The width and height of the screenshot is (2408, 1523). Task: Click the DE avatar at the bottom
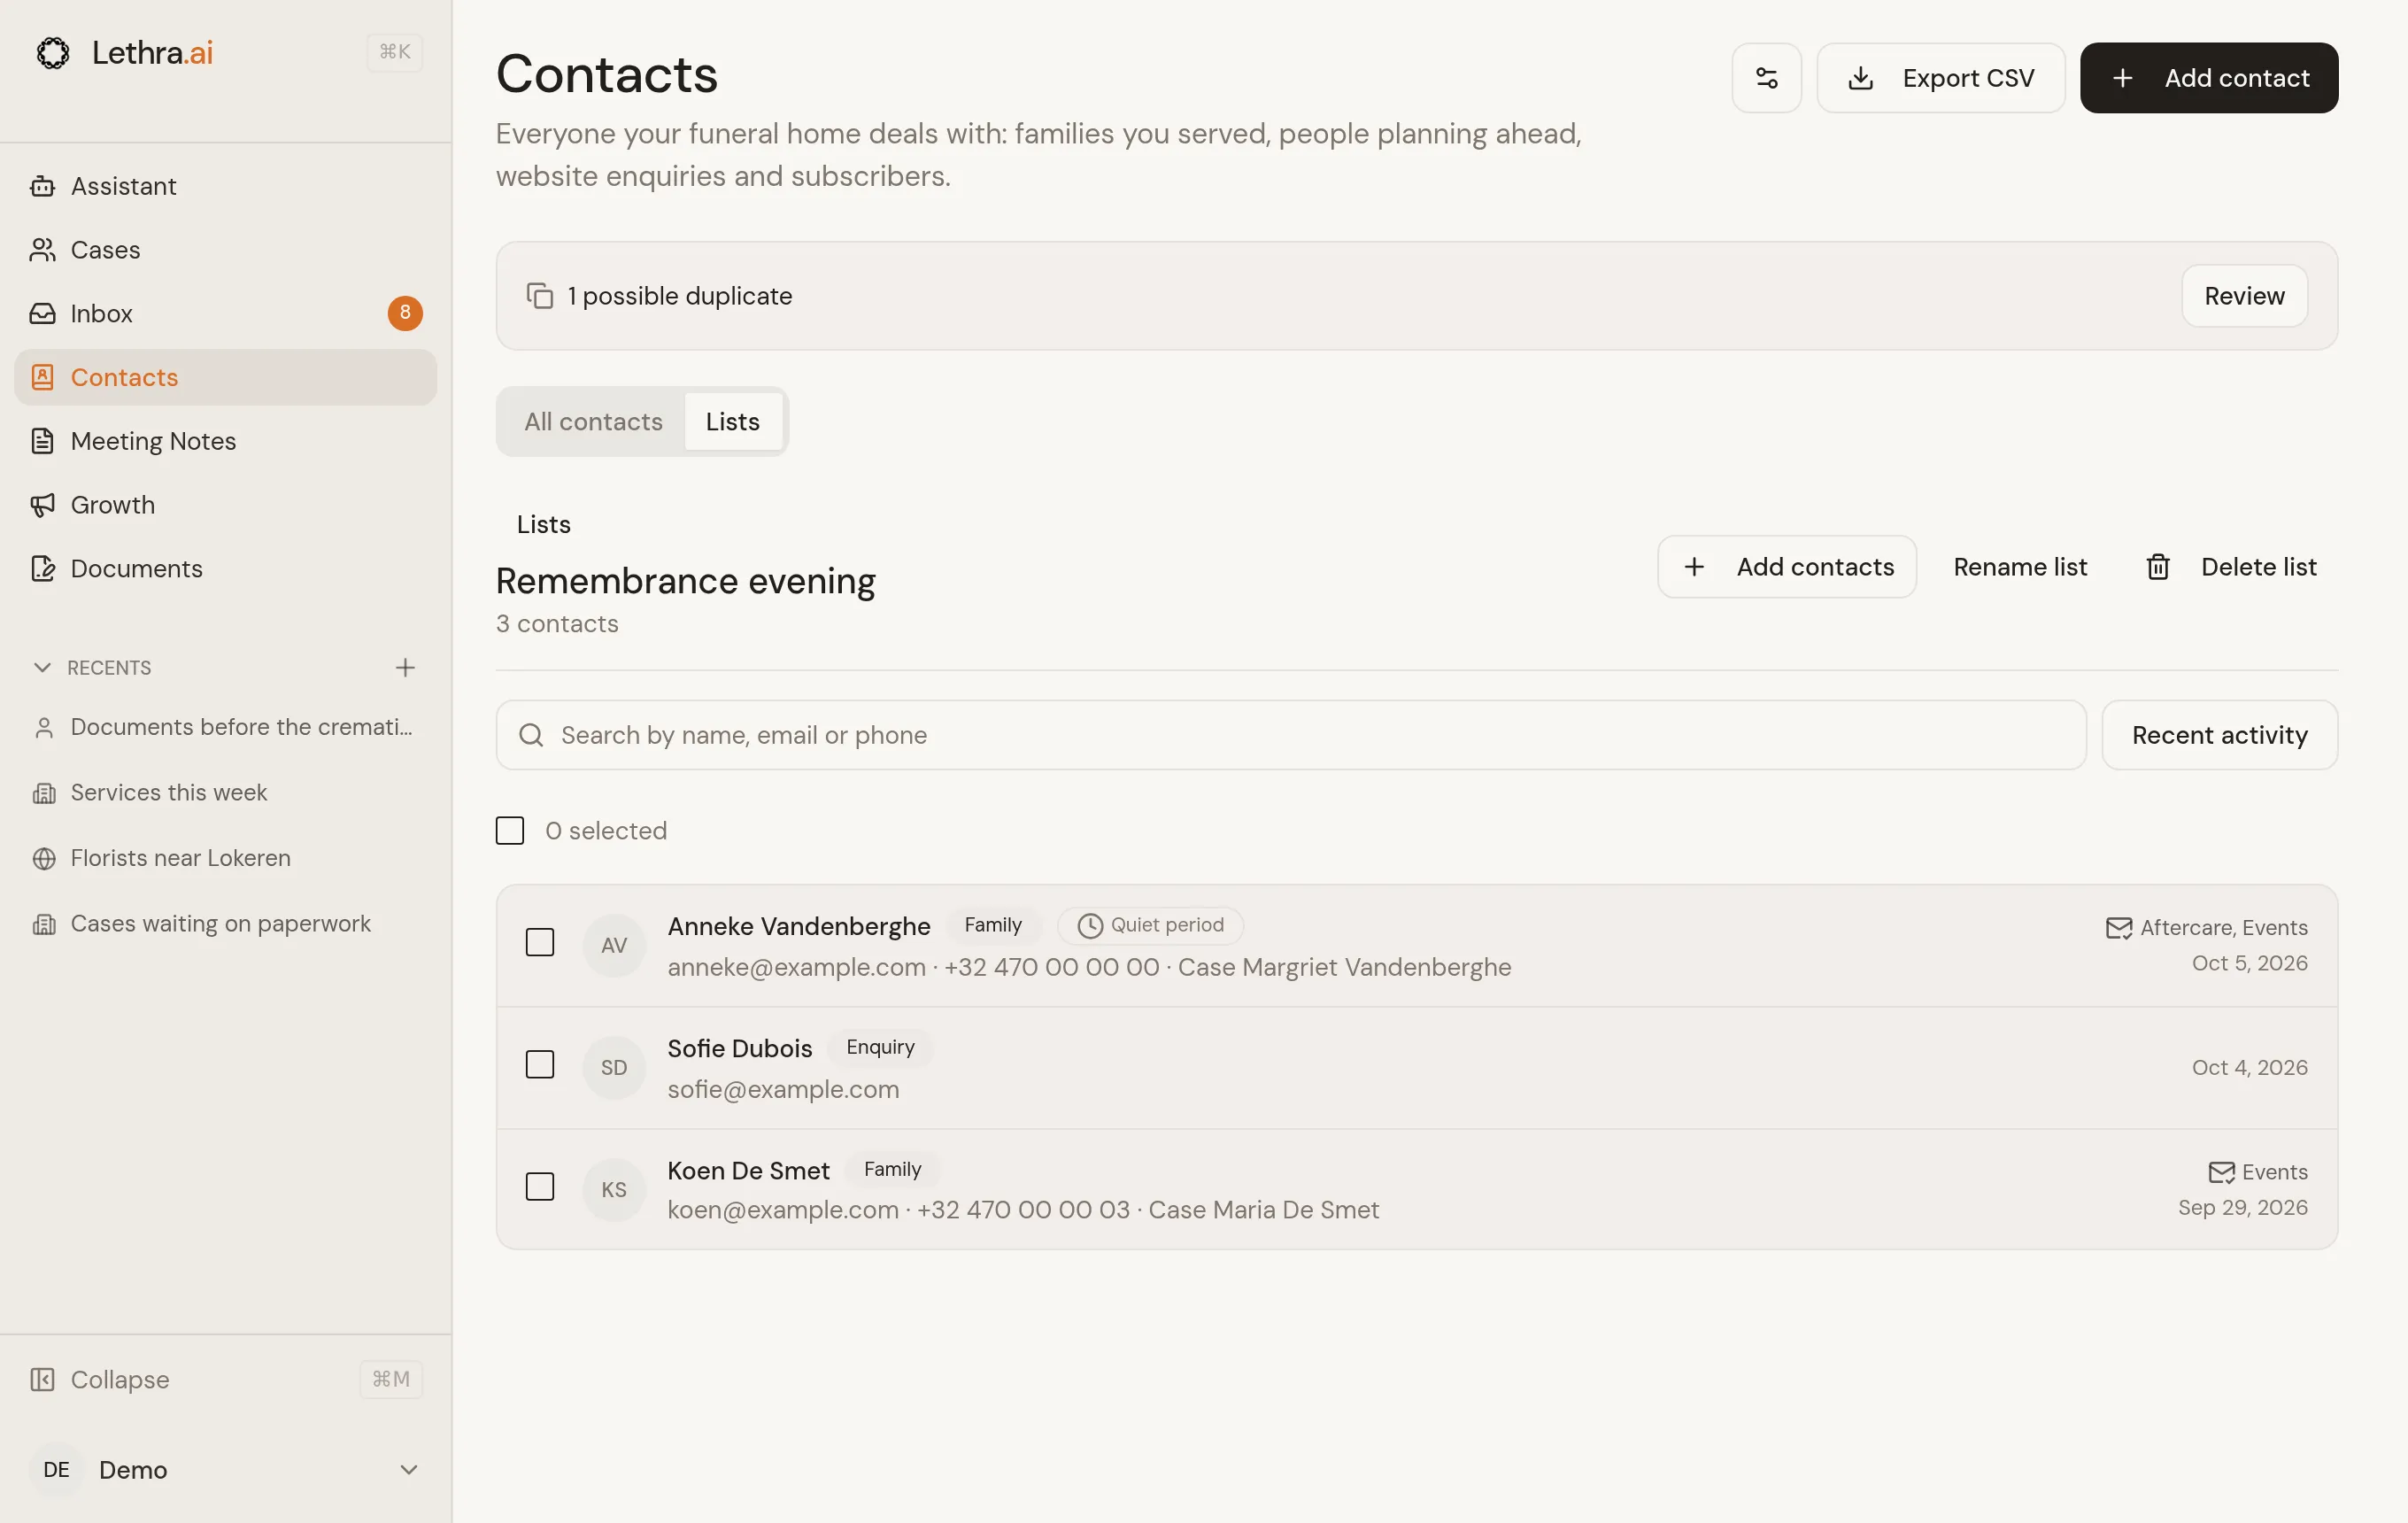(x=56, y=1469)
